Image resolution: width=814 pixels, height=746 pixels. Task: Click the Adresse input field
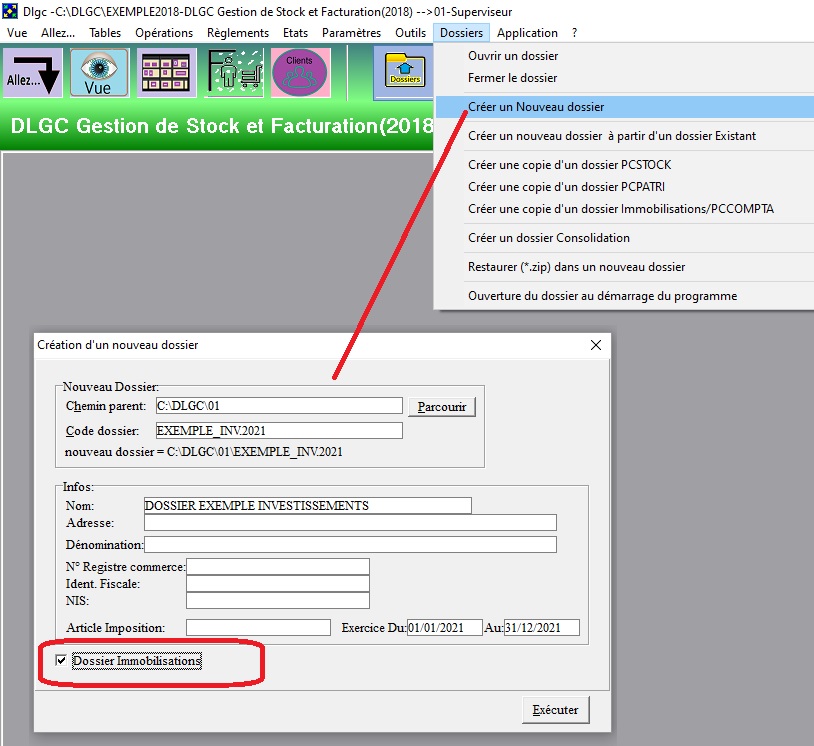350,523
